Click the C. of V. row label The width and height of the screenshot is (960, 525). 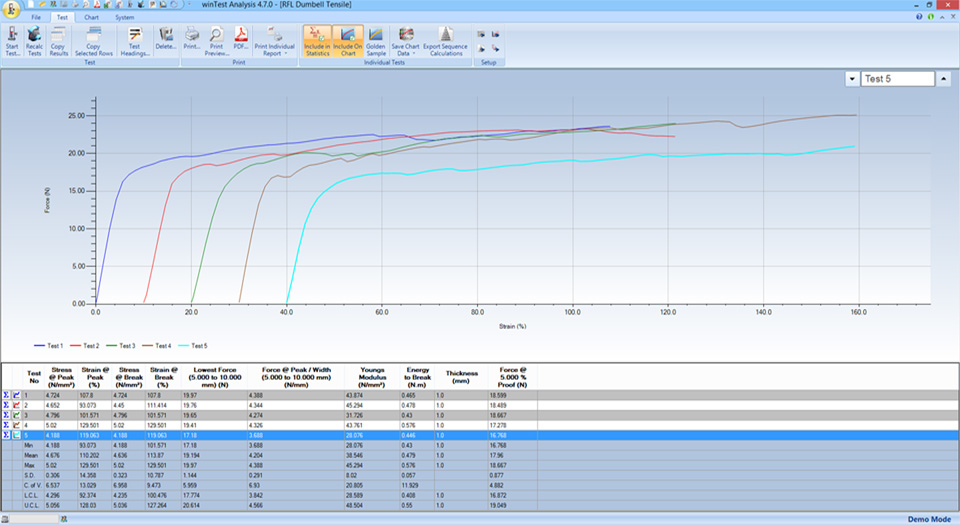(x=33, y=485)
